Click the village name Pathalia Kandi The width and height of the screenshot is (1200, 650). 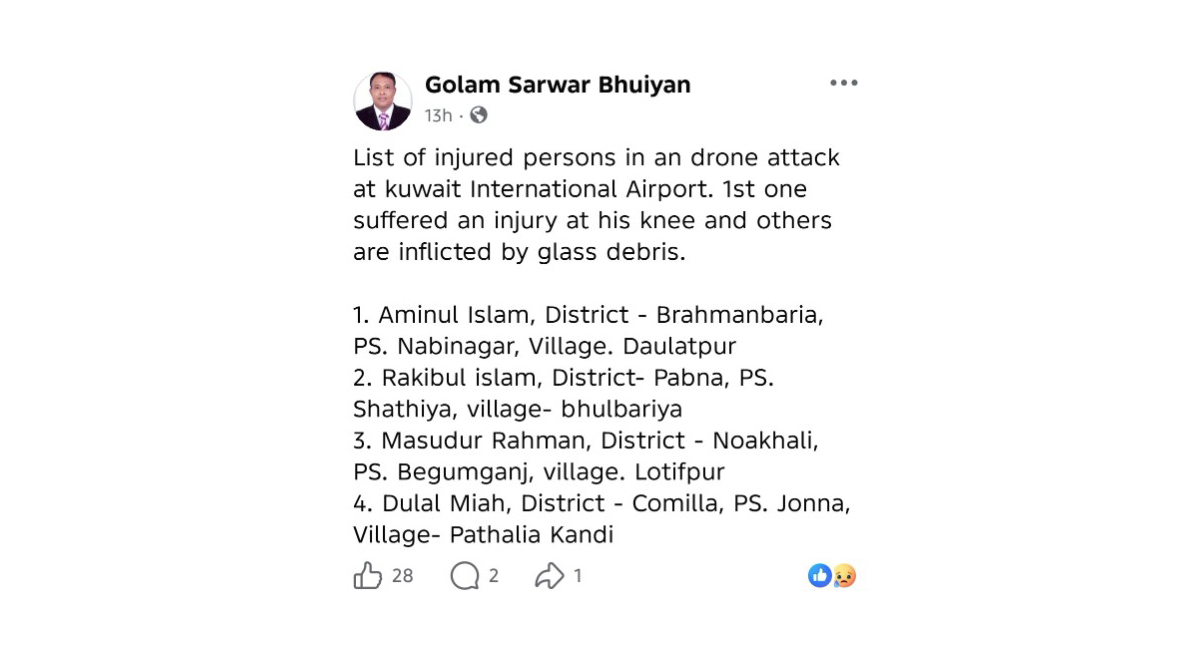click(x=531, y=535)
